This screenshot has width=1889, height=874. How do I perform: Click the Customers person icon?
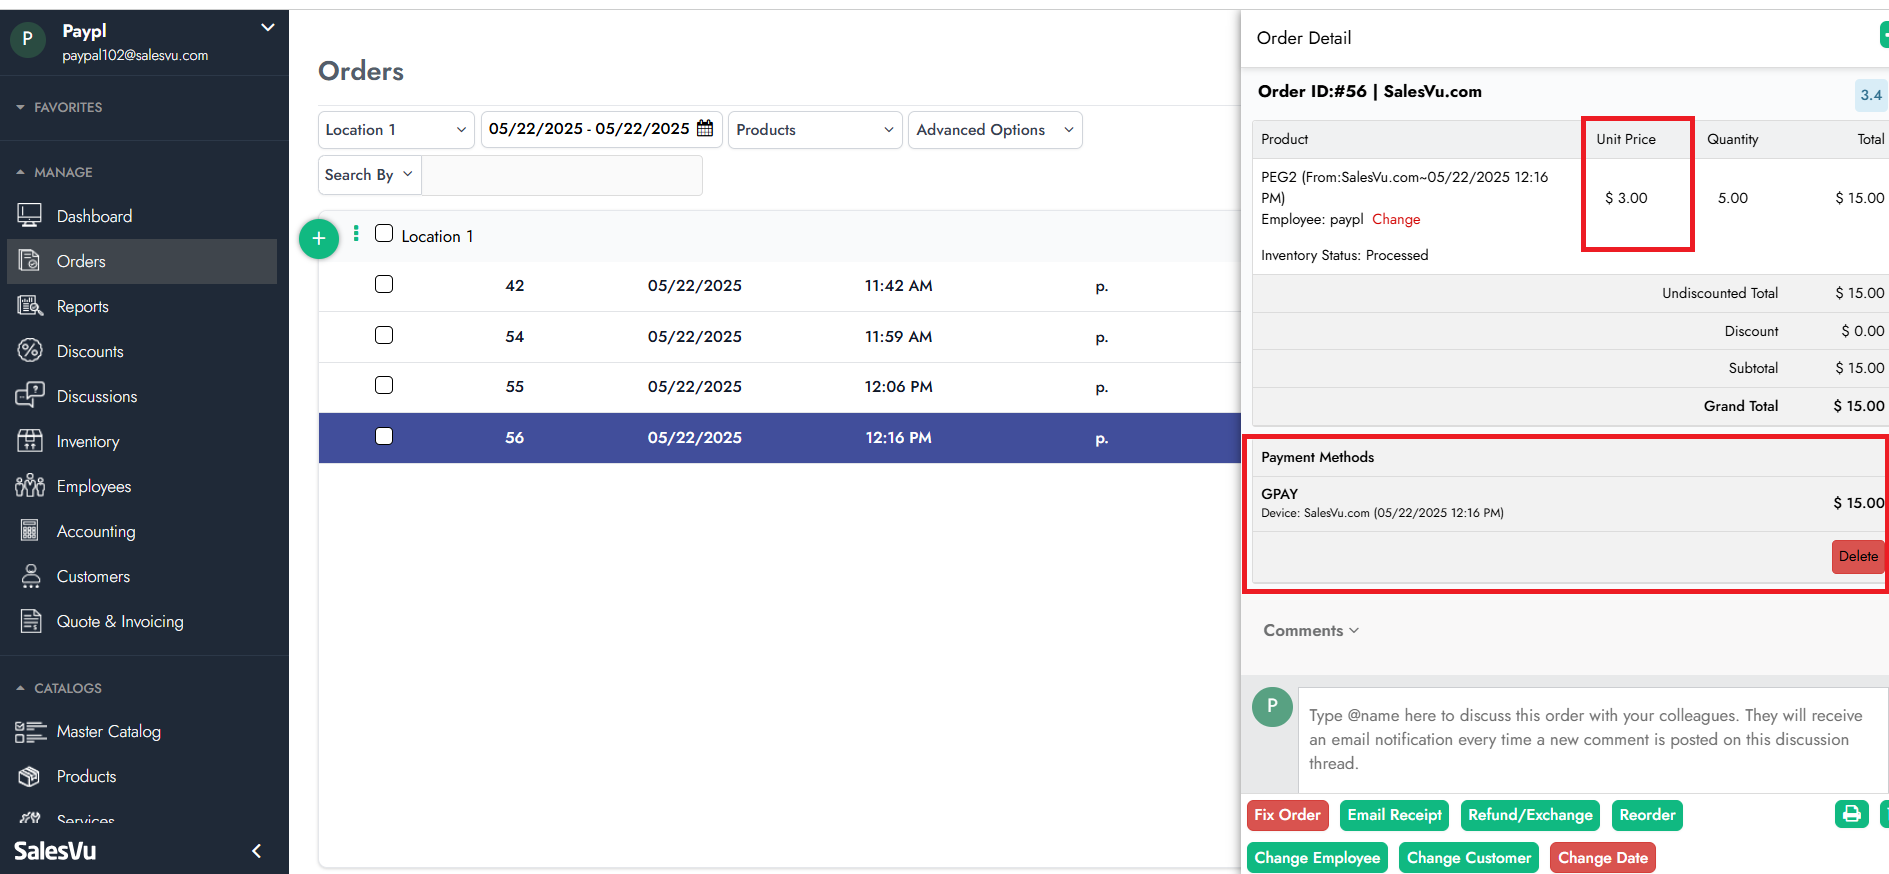click(30, 576)
